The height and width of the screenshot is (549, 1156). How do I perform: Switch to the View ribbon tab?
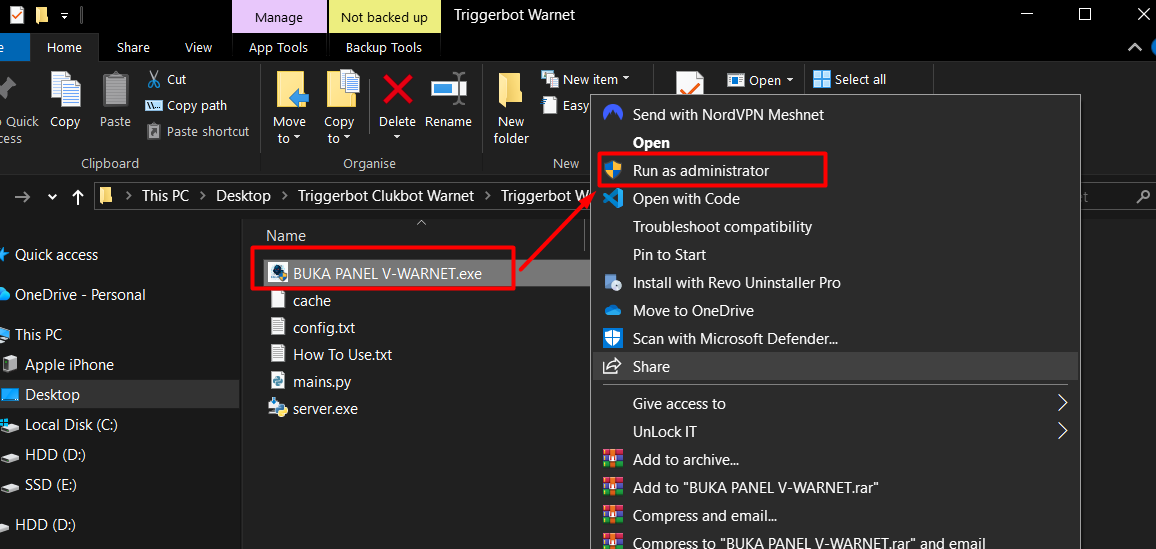pos(198,47)
